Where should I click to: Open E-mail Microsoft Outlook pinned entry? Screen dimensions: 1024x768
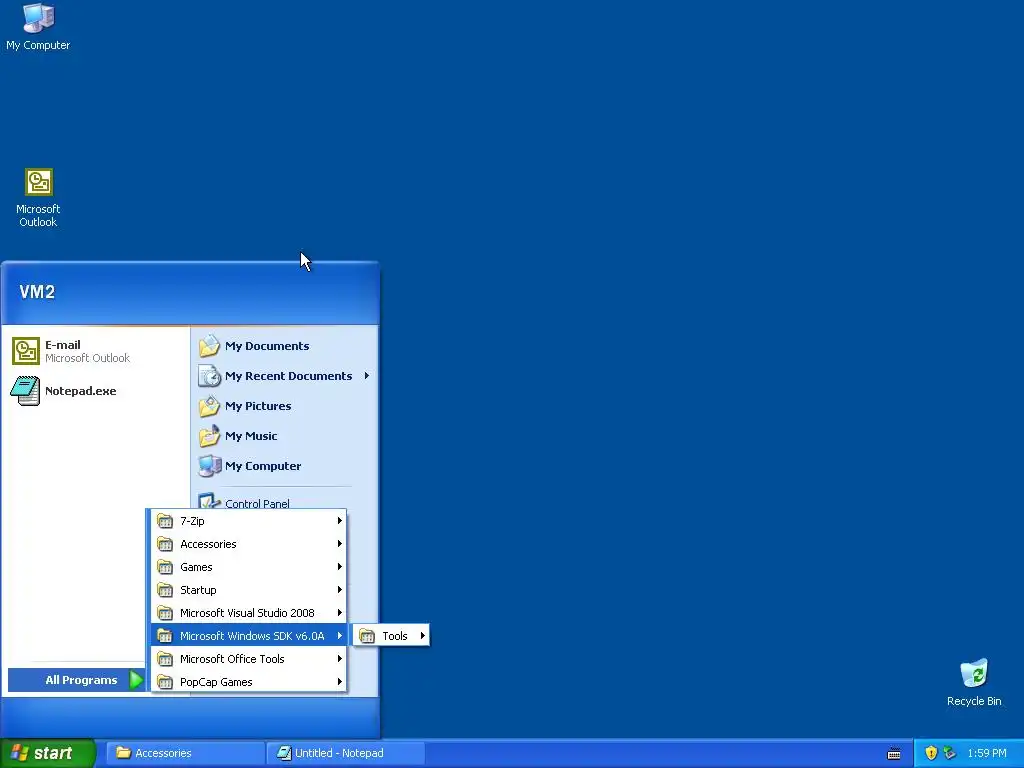coord(97,351)
